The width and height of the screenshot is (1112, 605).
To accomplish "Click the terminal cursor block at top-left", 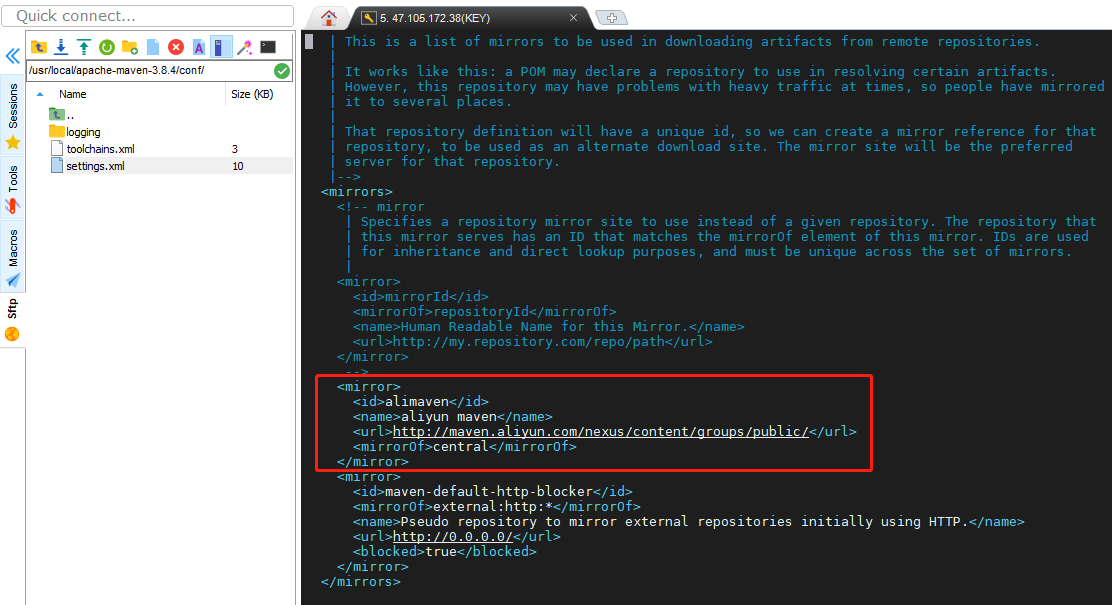I will click(309, 42).
